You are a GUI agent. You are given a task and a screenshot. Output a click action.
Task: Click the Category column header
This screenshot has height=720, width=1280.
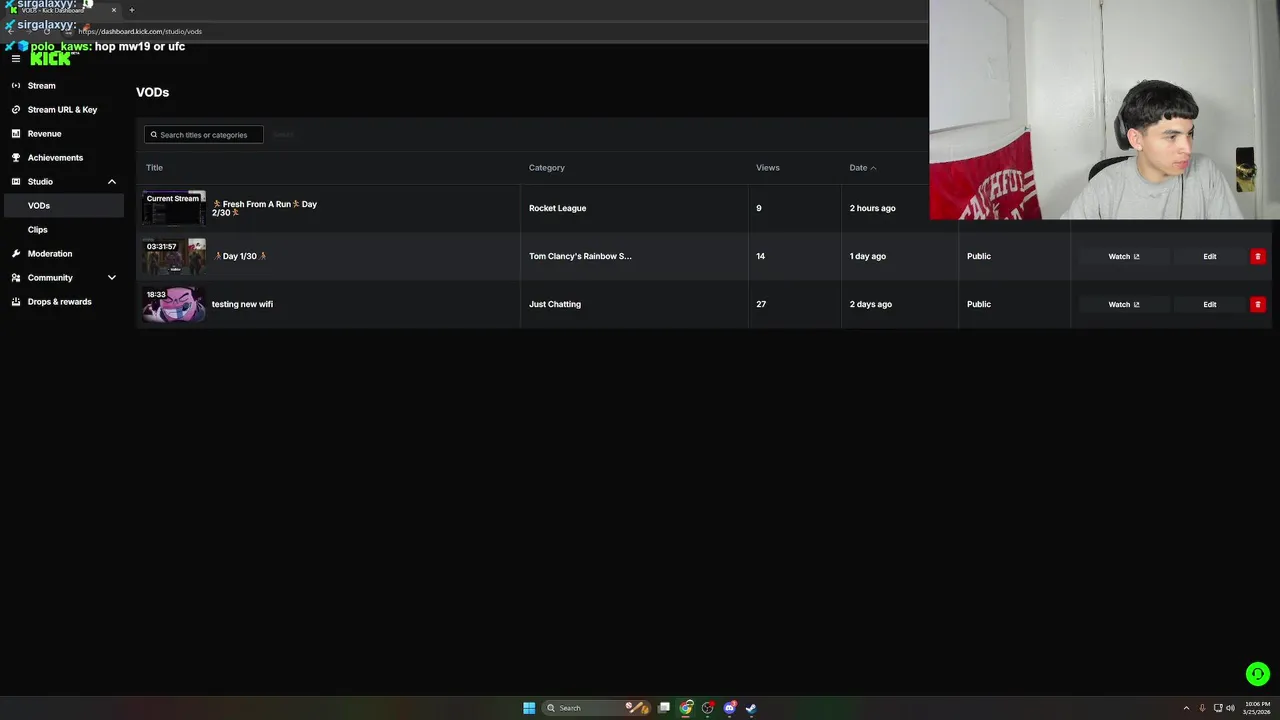[x=547, y=168]
